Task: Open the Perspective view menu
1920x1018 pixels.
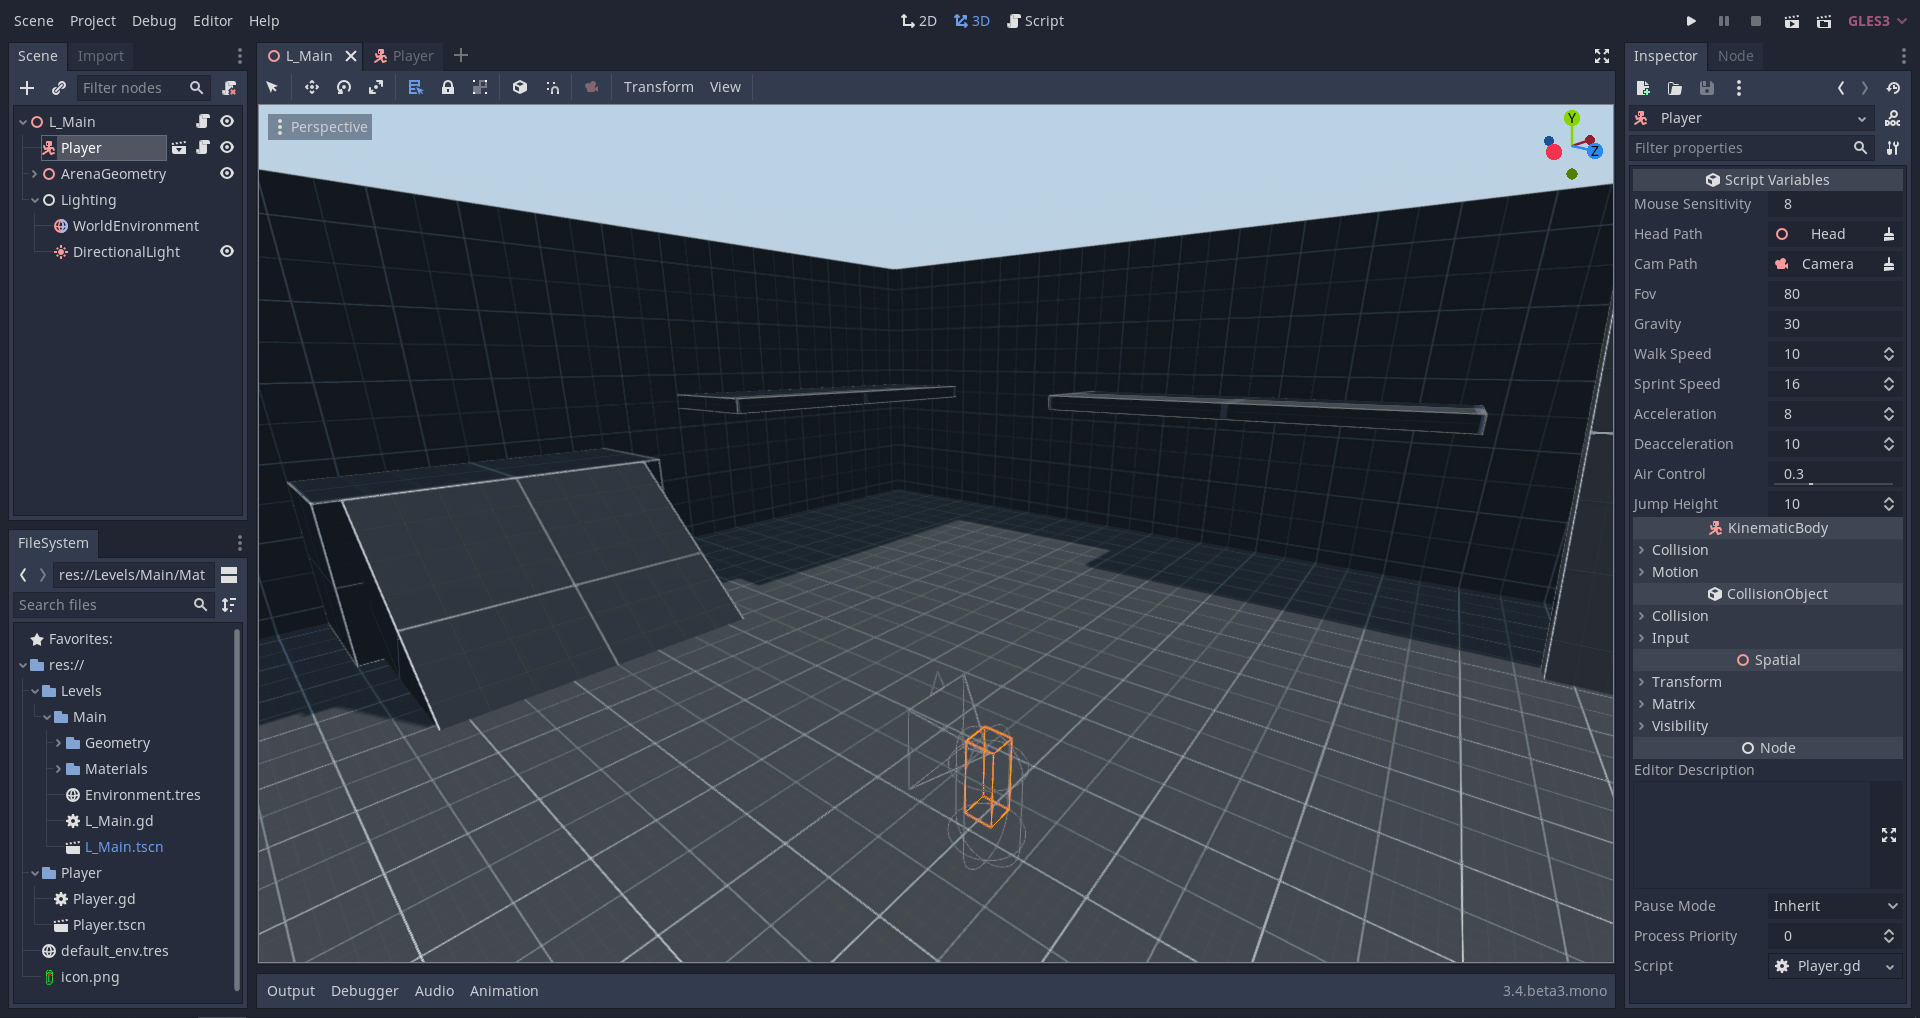Action: point(320,127)
